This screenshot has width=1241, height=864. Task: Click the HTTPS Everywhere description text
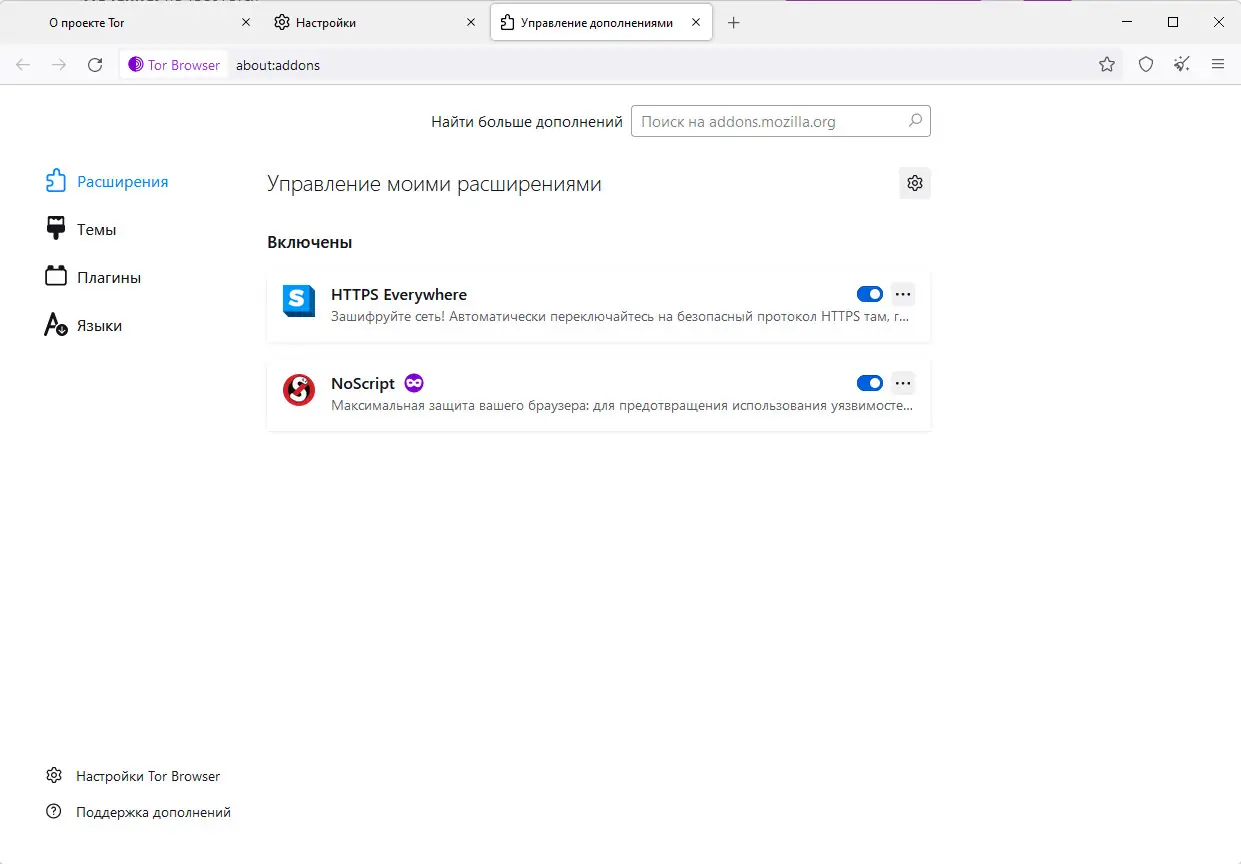point(621,316)
